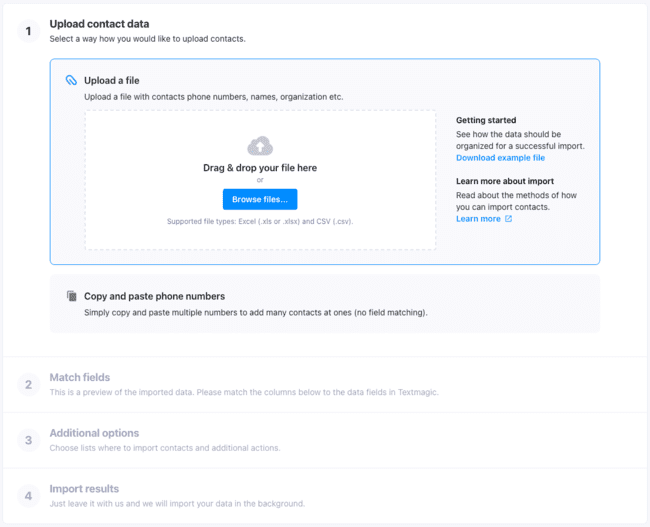650x527 pixels.
Task: Click the step 4 number circle
Action: pyautogui.click(x=28, y=496)
